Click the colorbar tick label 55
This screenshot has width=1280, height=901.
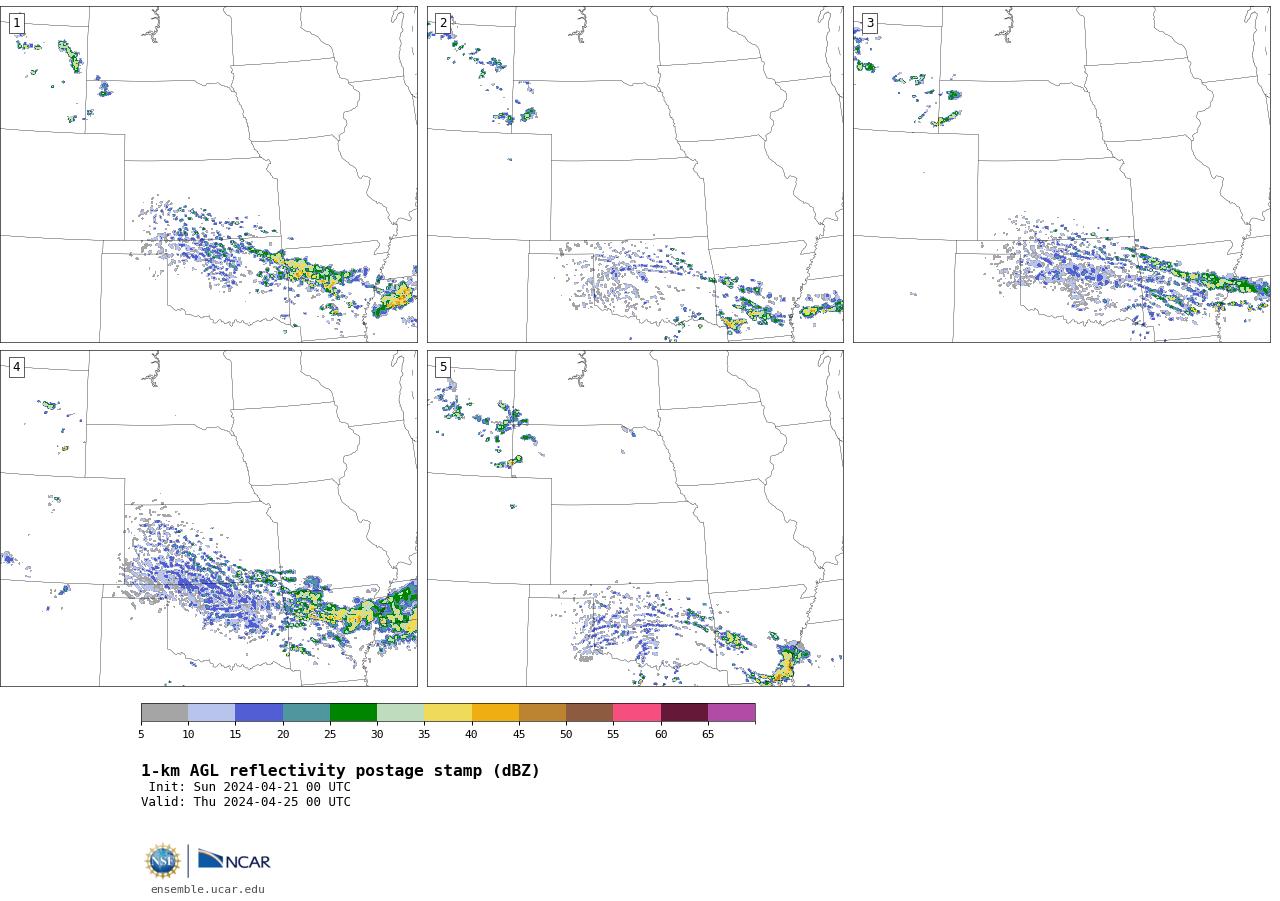click(613, 735)
